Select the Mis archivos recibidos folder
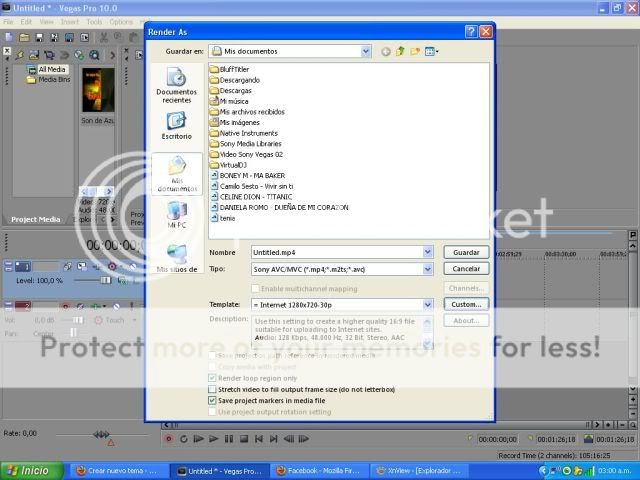The height and width of the screenshot is (480, 640). click(x=247, y=112)
